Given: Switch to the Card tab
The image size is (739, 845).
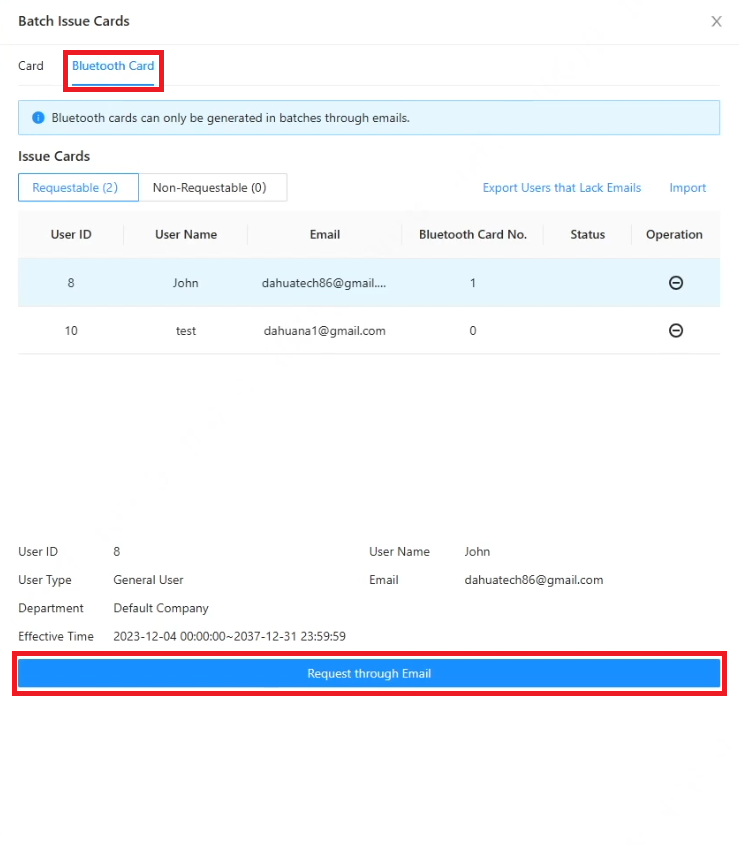Looking at the screenshot, I should [x=31, y=66].
